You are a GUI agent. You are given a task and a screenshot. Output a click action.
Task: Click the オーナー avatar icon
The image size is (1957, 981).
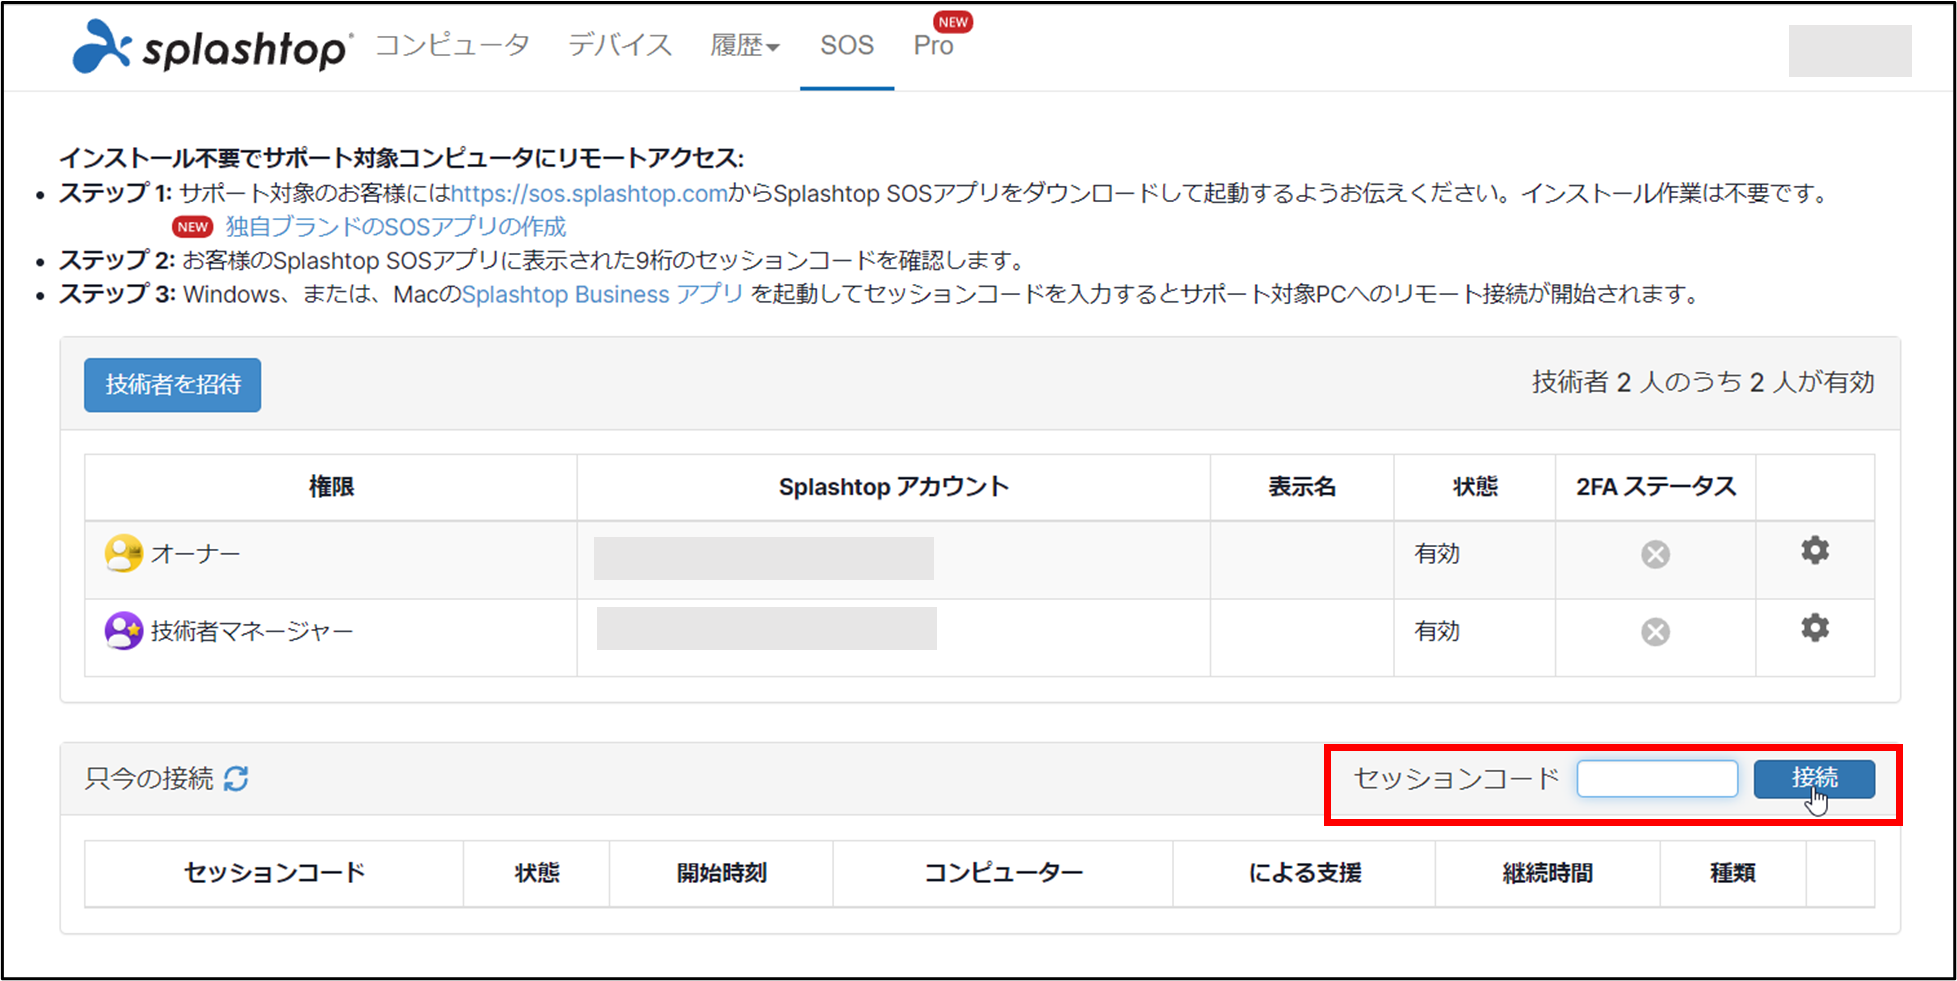(122, 552)
